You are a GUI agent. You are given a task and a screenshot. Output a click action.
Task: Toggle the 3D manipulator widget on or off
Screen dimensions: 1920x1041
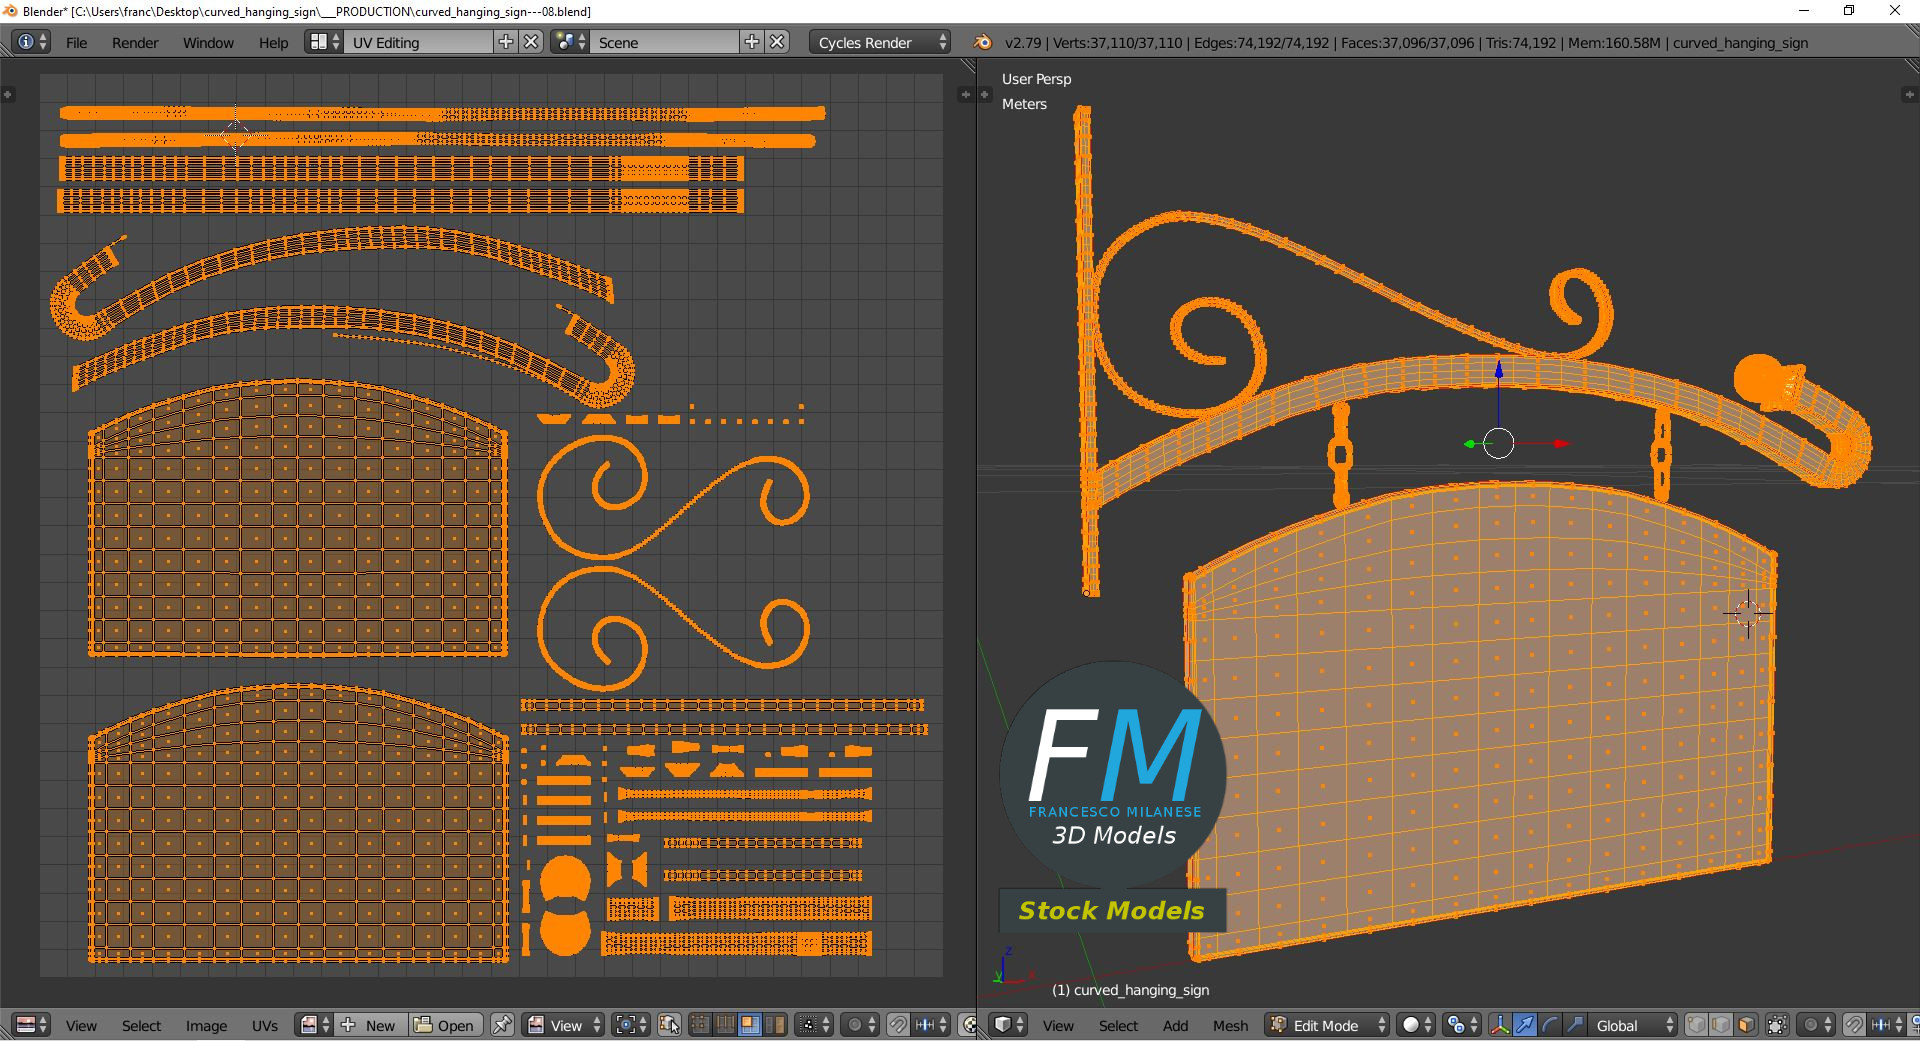[x=1500, y=1025]
